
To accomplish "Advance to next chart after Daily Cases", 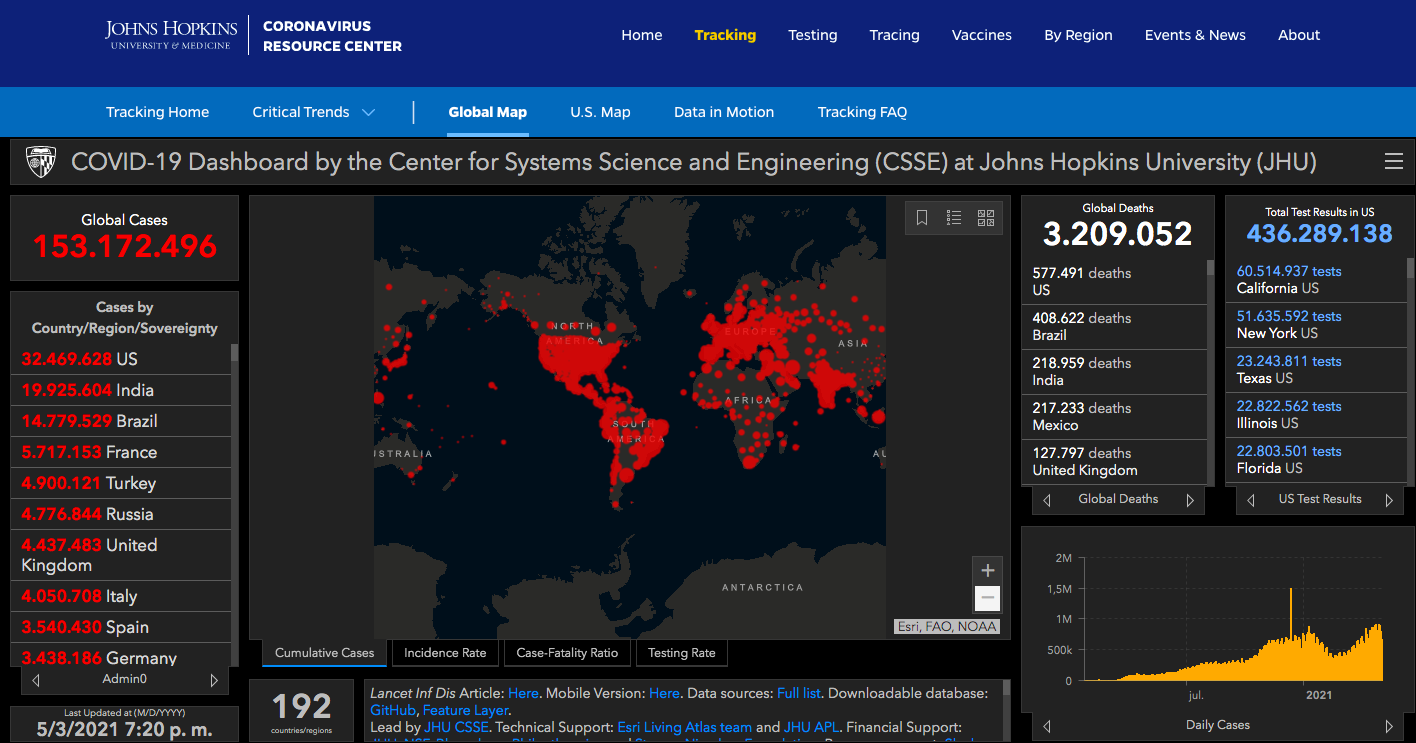I will pos(1389,726).
